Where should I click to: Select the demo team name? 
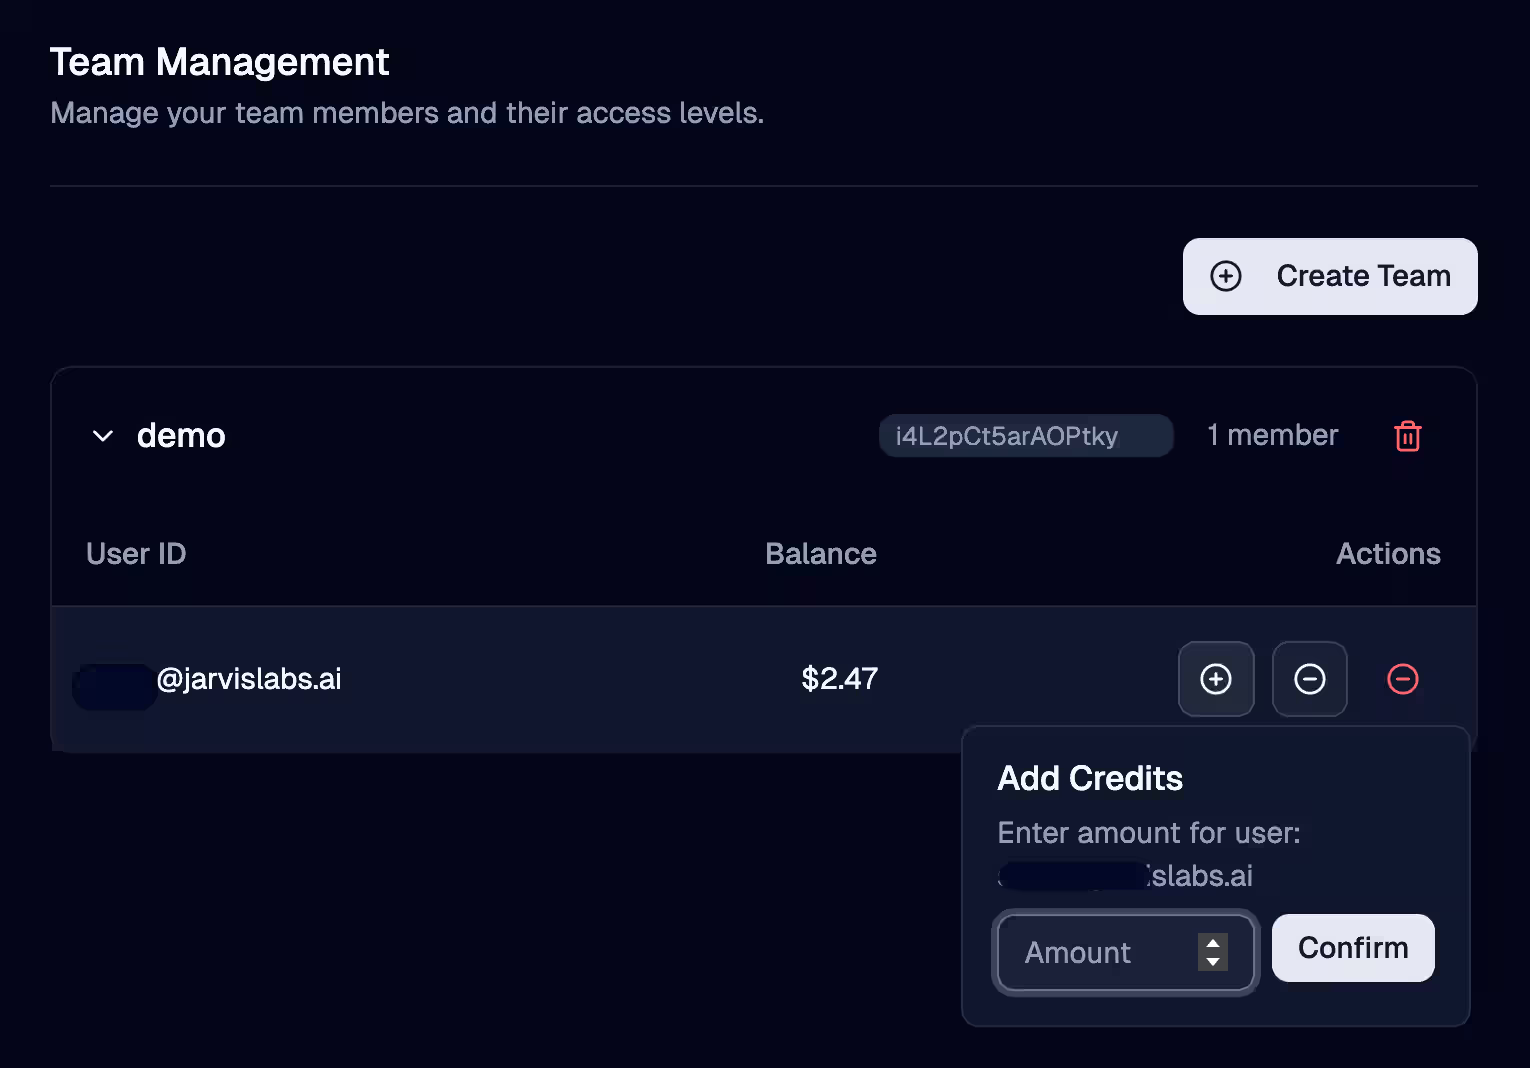point(181,436)
